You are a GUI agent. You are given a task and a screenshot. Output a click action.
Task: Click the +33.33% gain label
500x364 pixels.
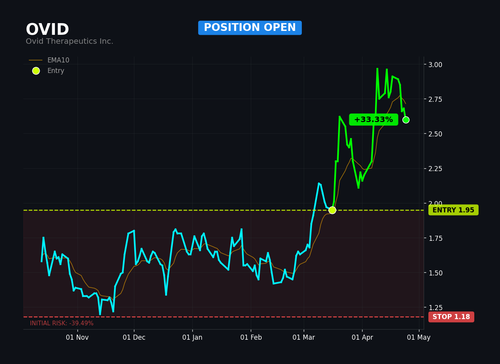373,119
